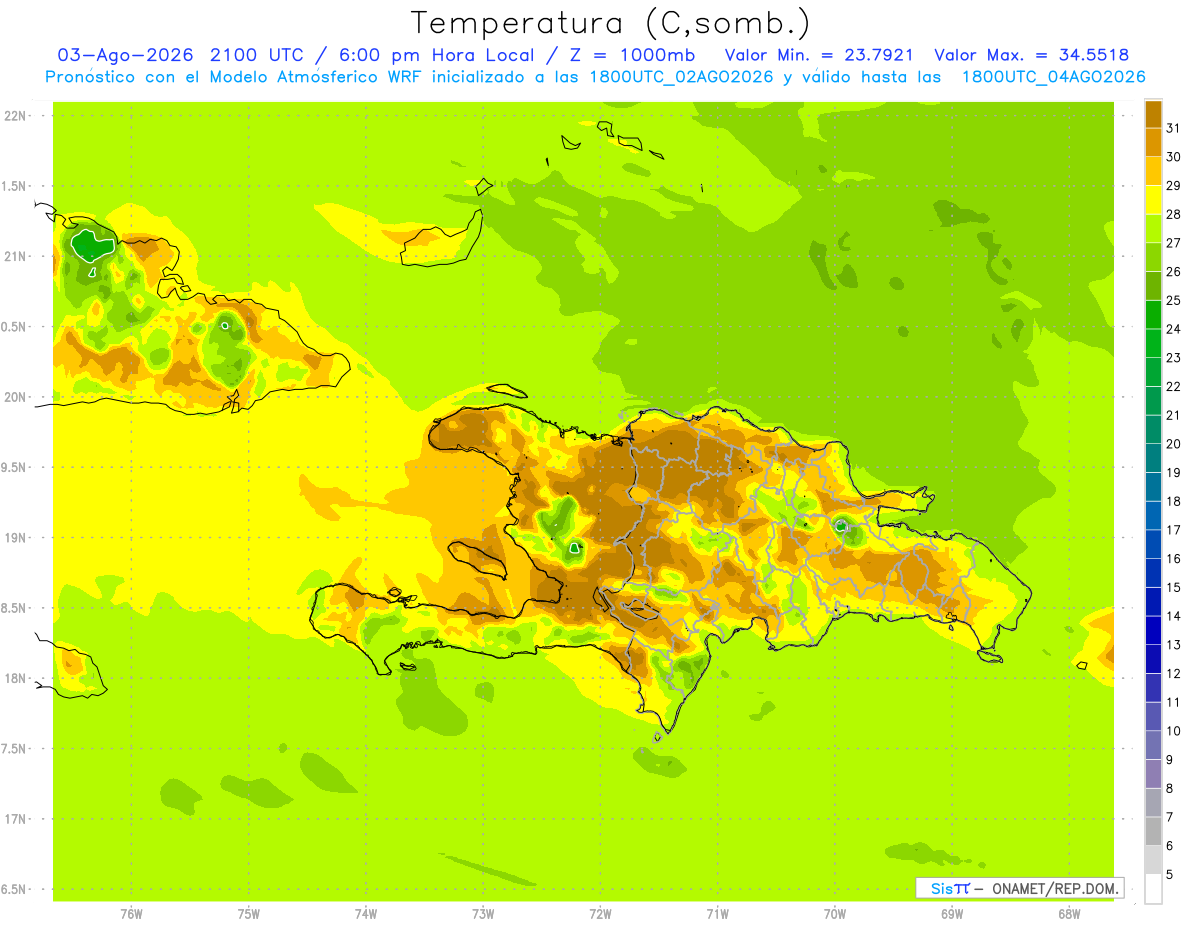
Task: Click the '18N' latitude axis label
Action: click(x=16, y=678)
